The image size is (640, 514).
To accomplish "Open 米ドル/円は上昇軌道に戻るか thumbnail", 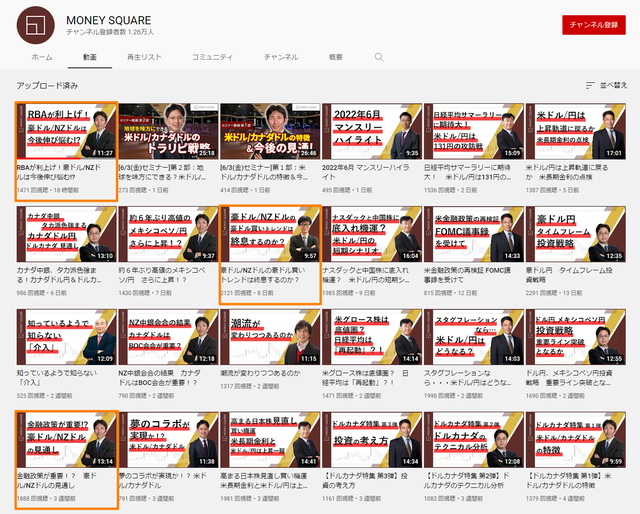I will pos(576,131).
